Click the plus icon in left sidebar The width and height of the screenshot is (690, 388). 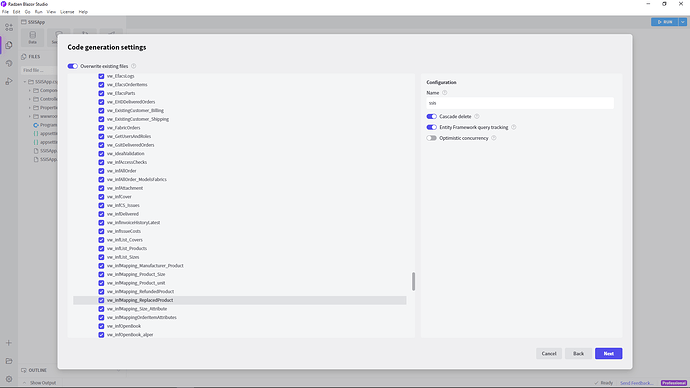[9, 343]
